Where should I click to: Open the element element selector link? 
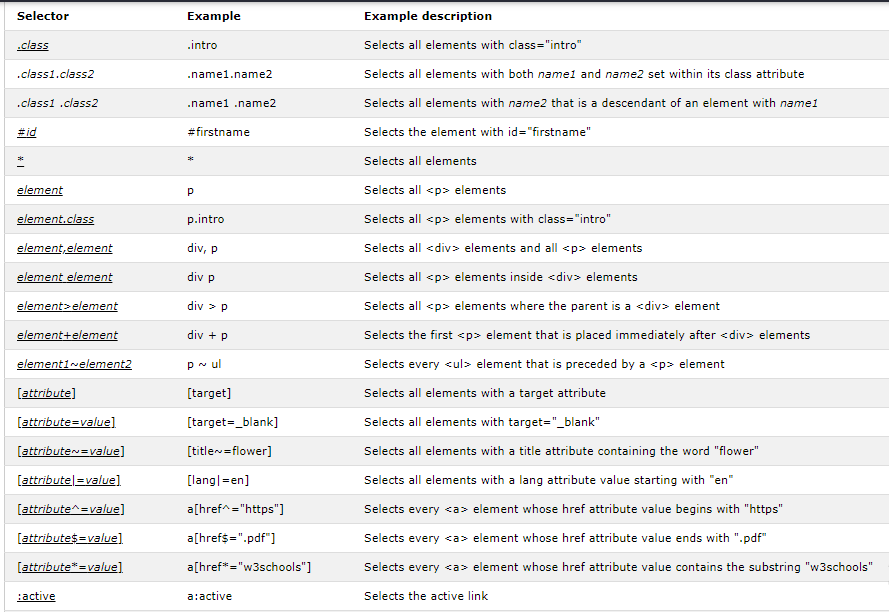pos(65,277)
